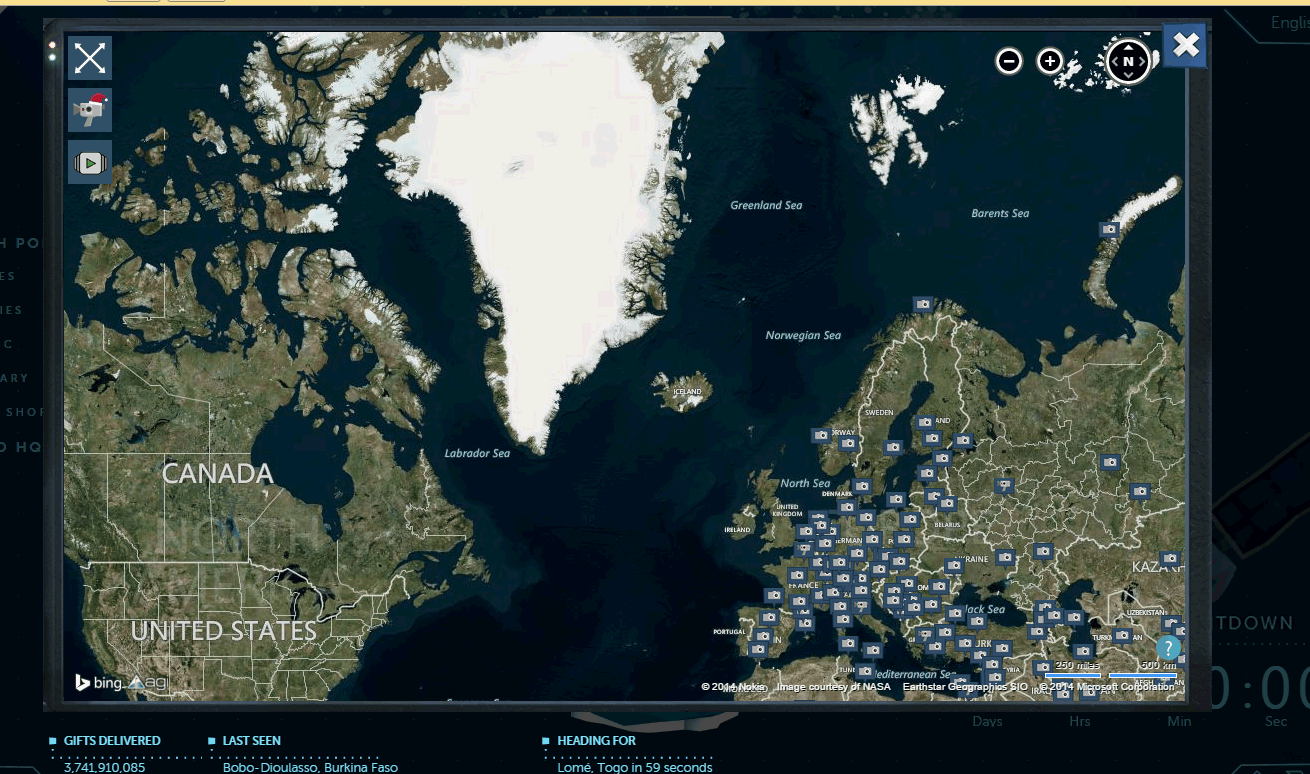
Task: Click the Bing logo on the map
Action: 98,683
